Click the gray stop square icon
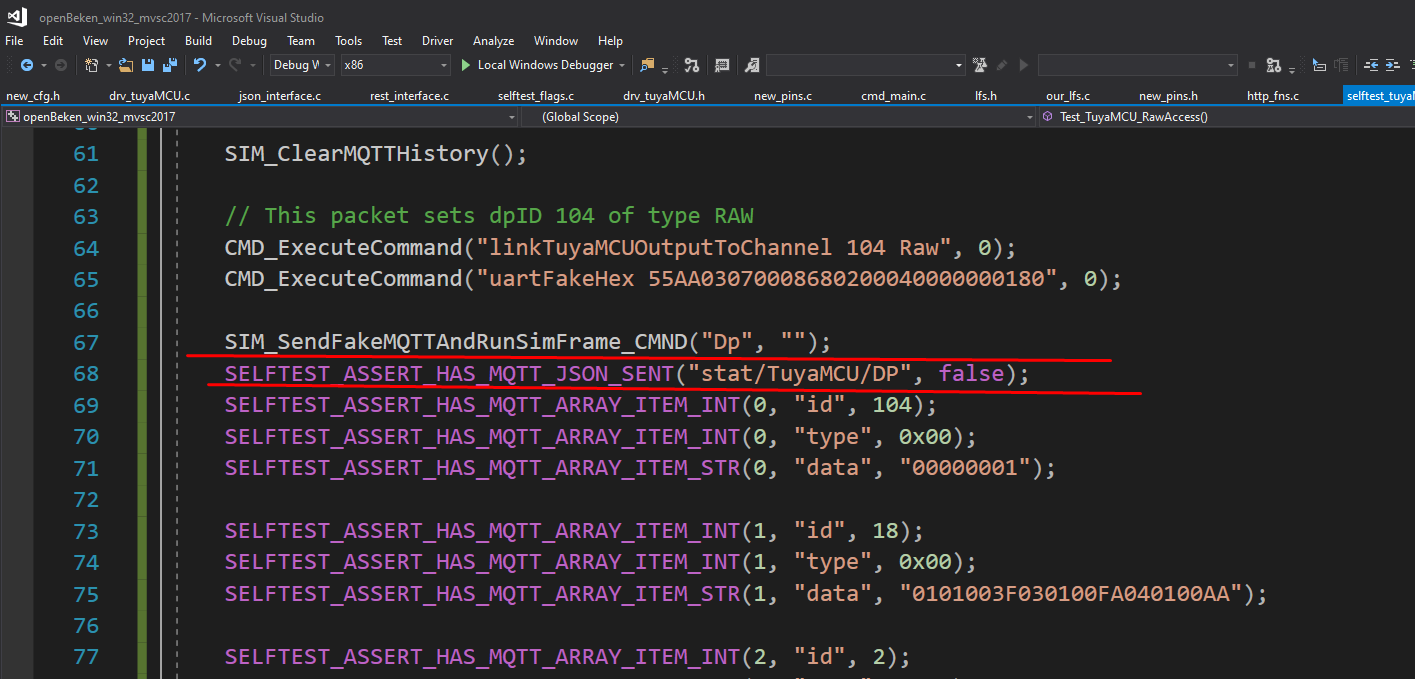Image resolution: width=1415 pixels, height=679 pixels. click(1252, 65)
